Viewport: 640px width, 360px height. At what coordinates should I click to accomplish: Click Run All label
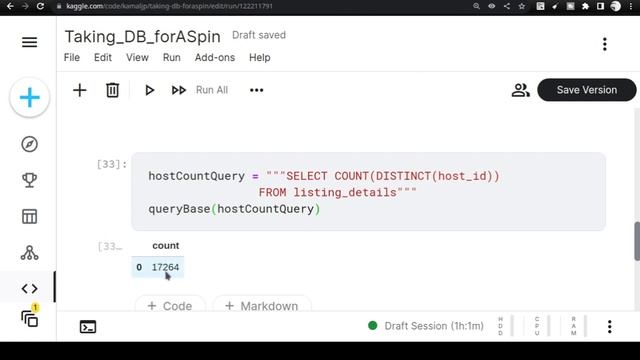[212, 90]
